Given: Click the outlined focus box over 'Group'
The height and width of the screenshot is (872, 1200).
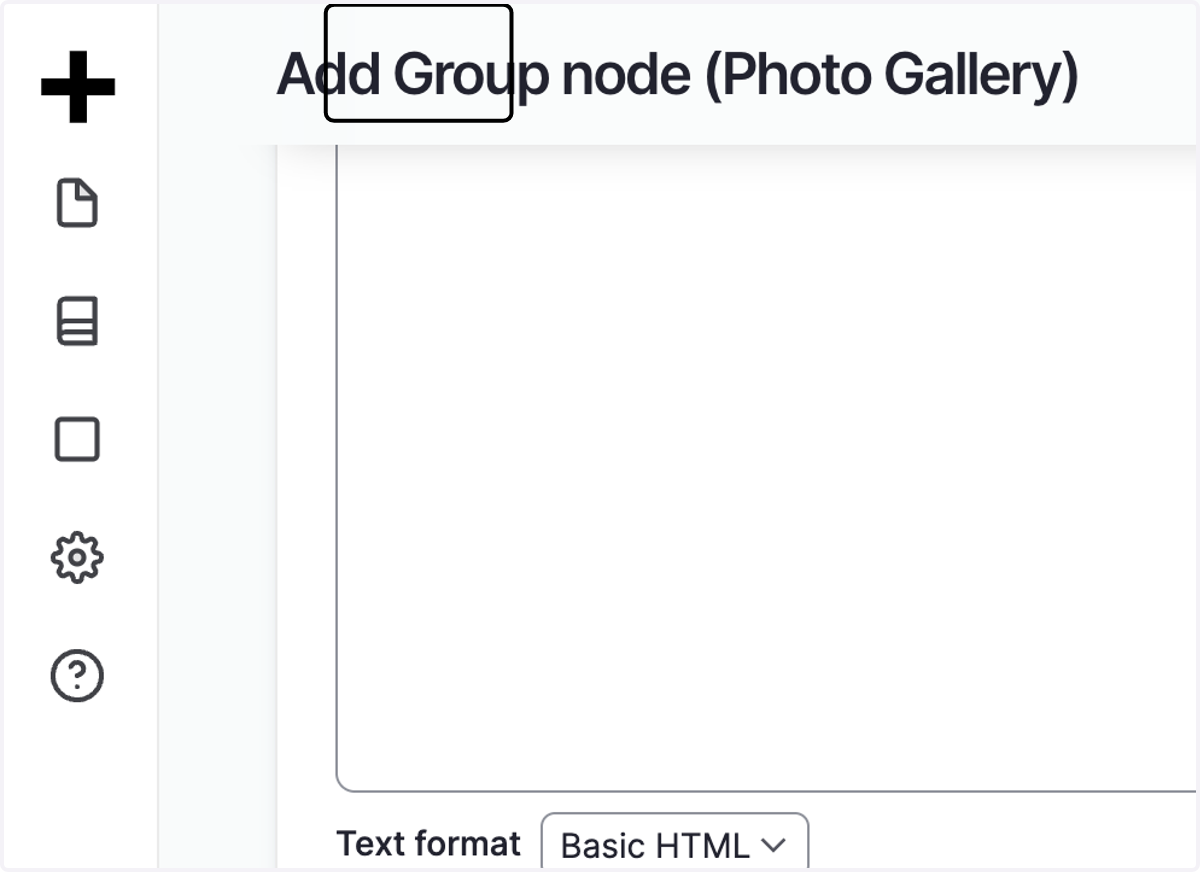Looking at the screenshot, I should [419, 63].
